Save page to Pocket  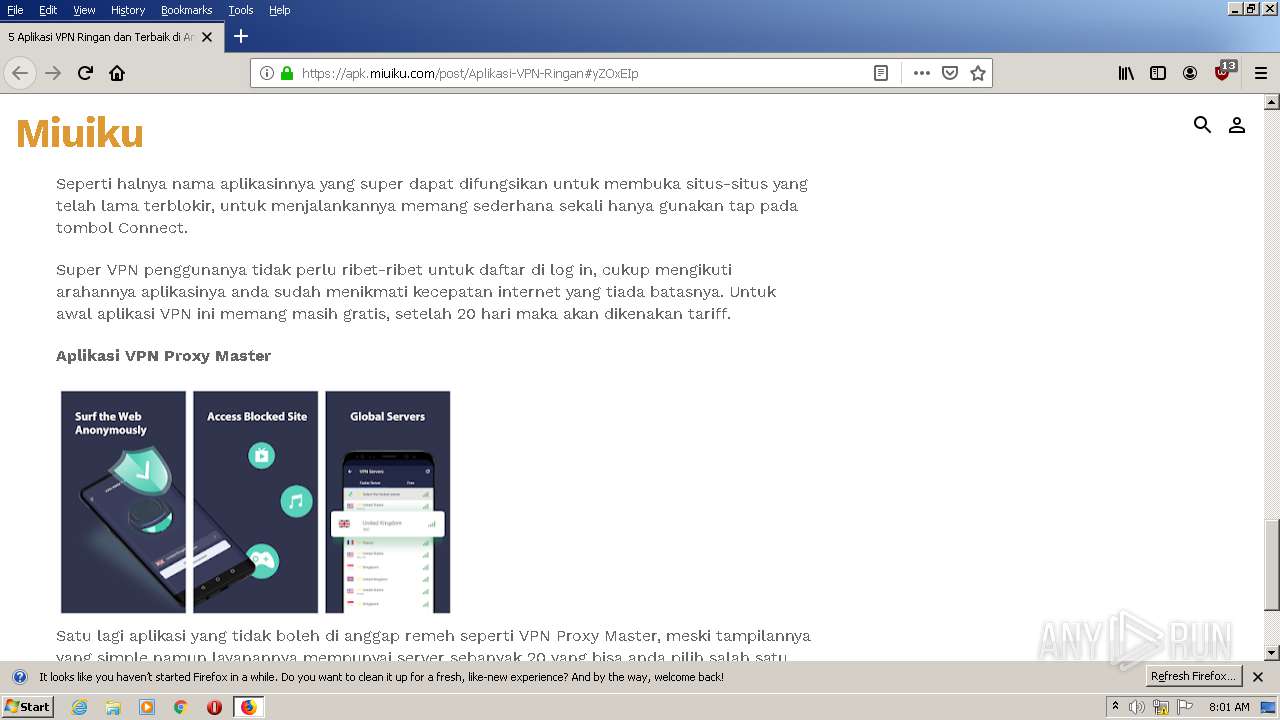(950, 73)
